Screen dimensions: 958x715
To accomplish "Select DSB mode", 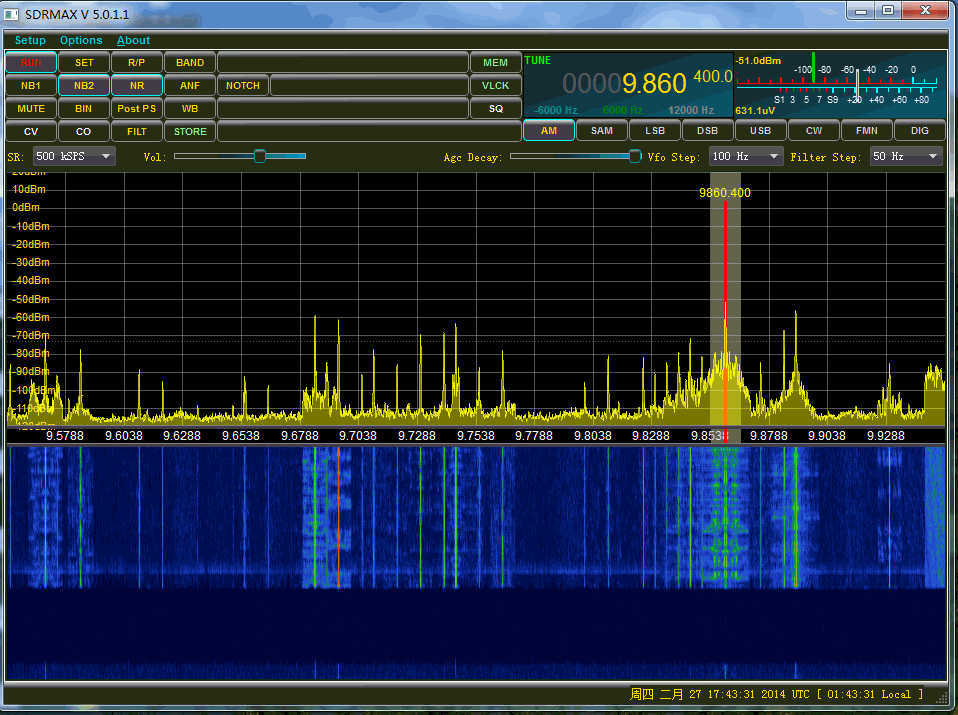I will (708, 130).
